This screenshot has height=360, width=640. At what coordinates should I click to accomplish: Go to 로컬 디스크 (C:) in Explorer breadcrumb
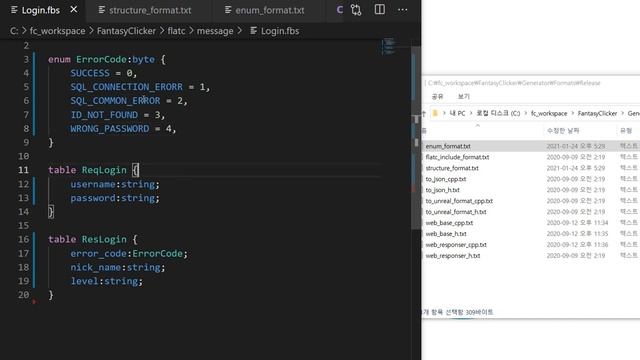[x=498, y=113]
